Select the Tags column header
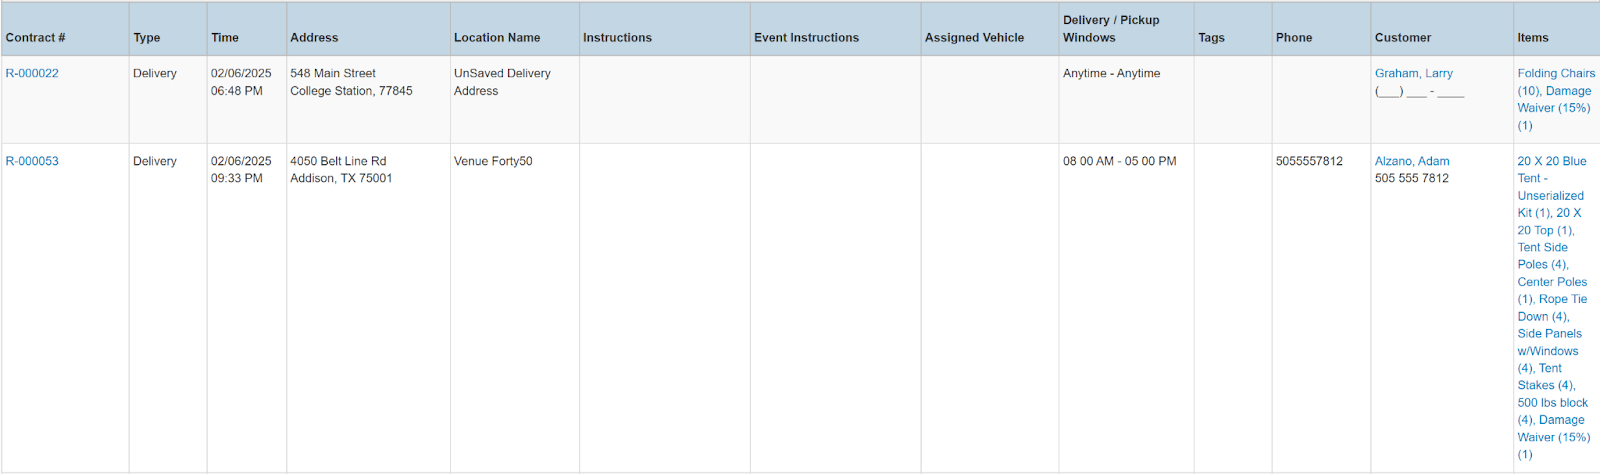This screenshot has width=1600, height=474. click(1211, 38)
